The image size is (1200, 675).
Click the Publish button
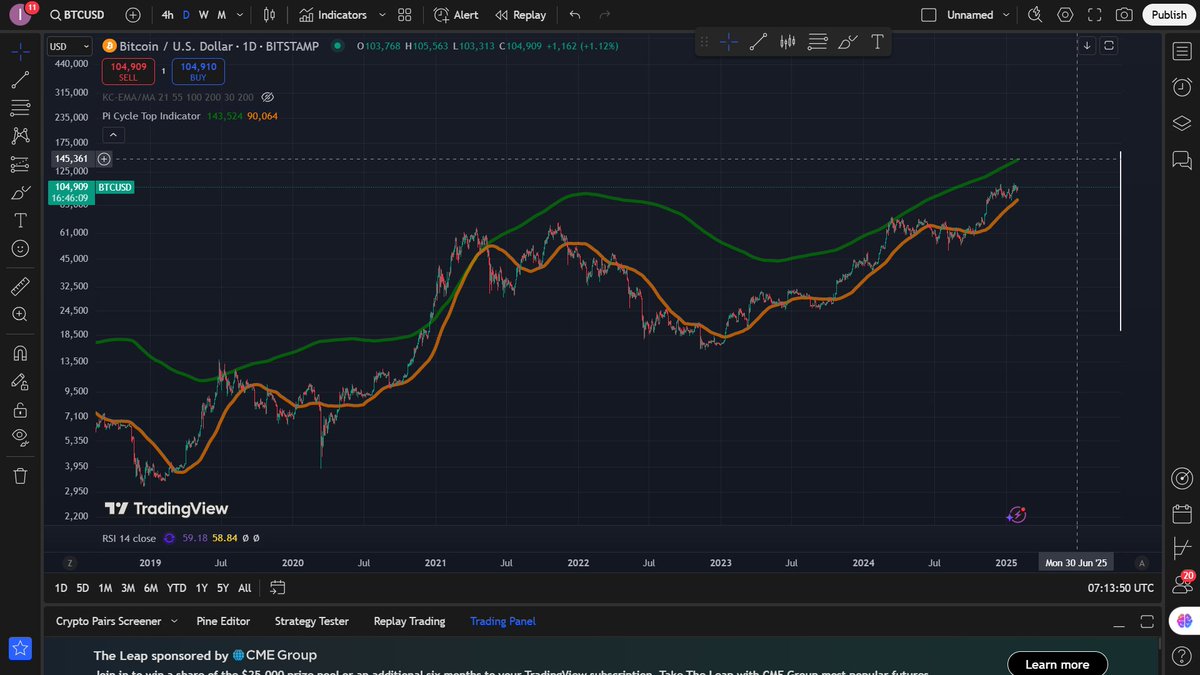click(1169, 15)
